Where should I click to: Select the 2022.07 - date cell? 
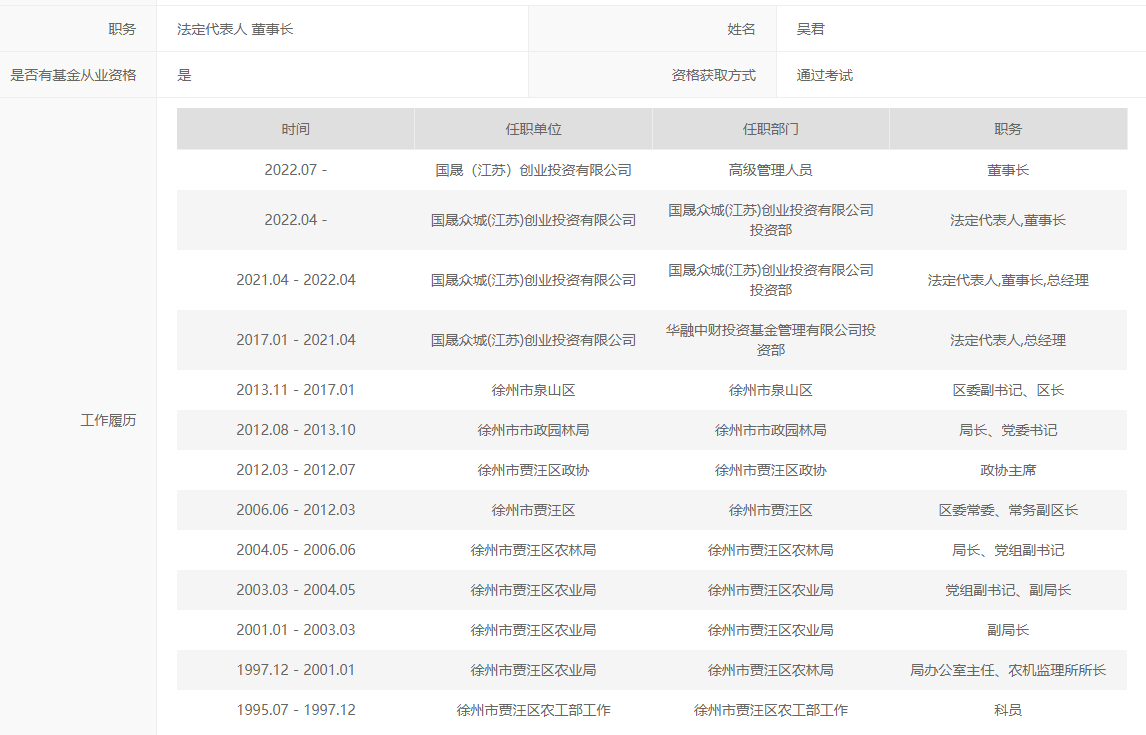pos(295,170)
